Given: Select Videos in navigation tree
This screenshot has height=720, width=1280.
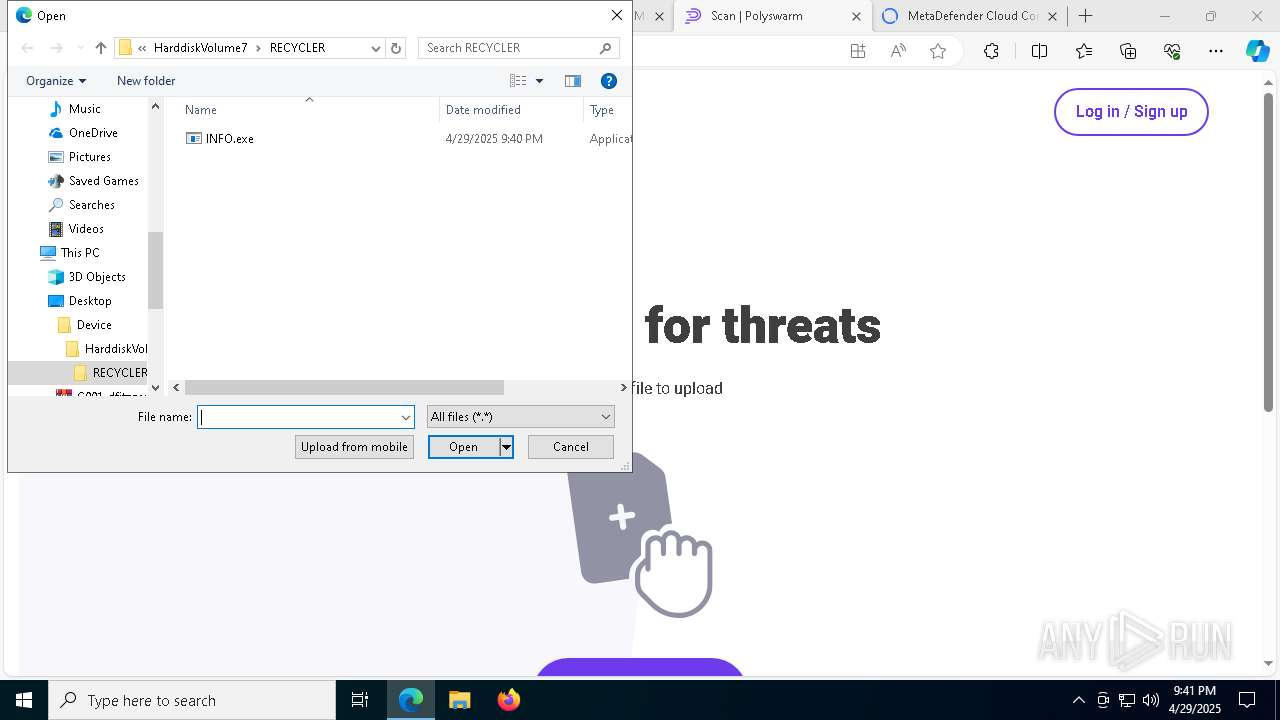Looking at the screenshot, I should click(x=86, y=229).
